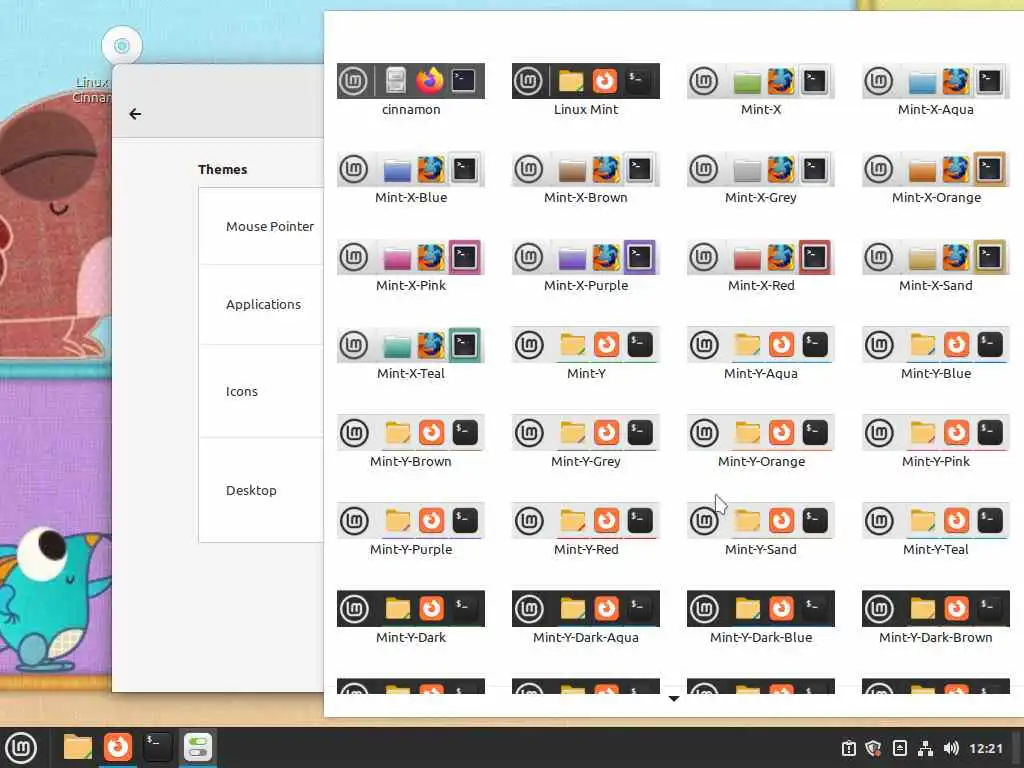Select the Mint-Y-Grey theme
This screenshot has width=1024, height=768.
586,442
